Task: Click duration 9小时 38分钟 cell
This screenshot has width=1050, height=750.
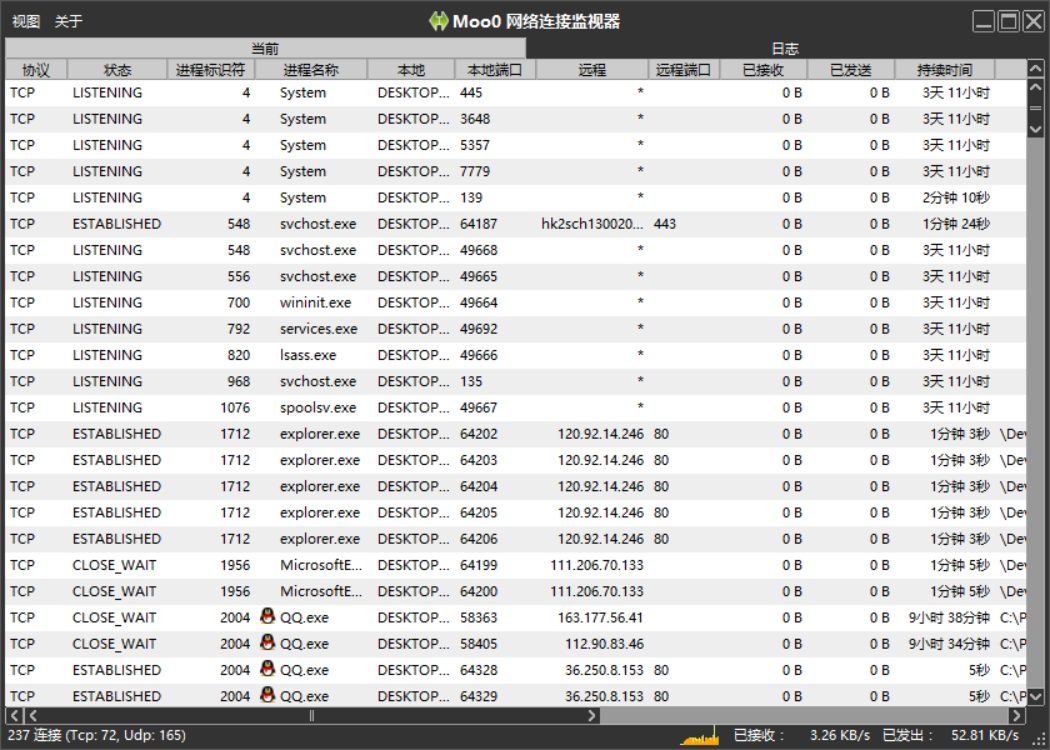Action: point(948,617)
